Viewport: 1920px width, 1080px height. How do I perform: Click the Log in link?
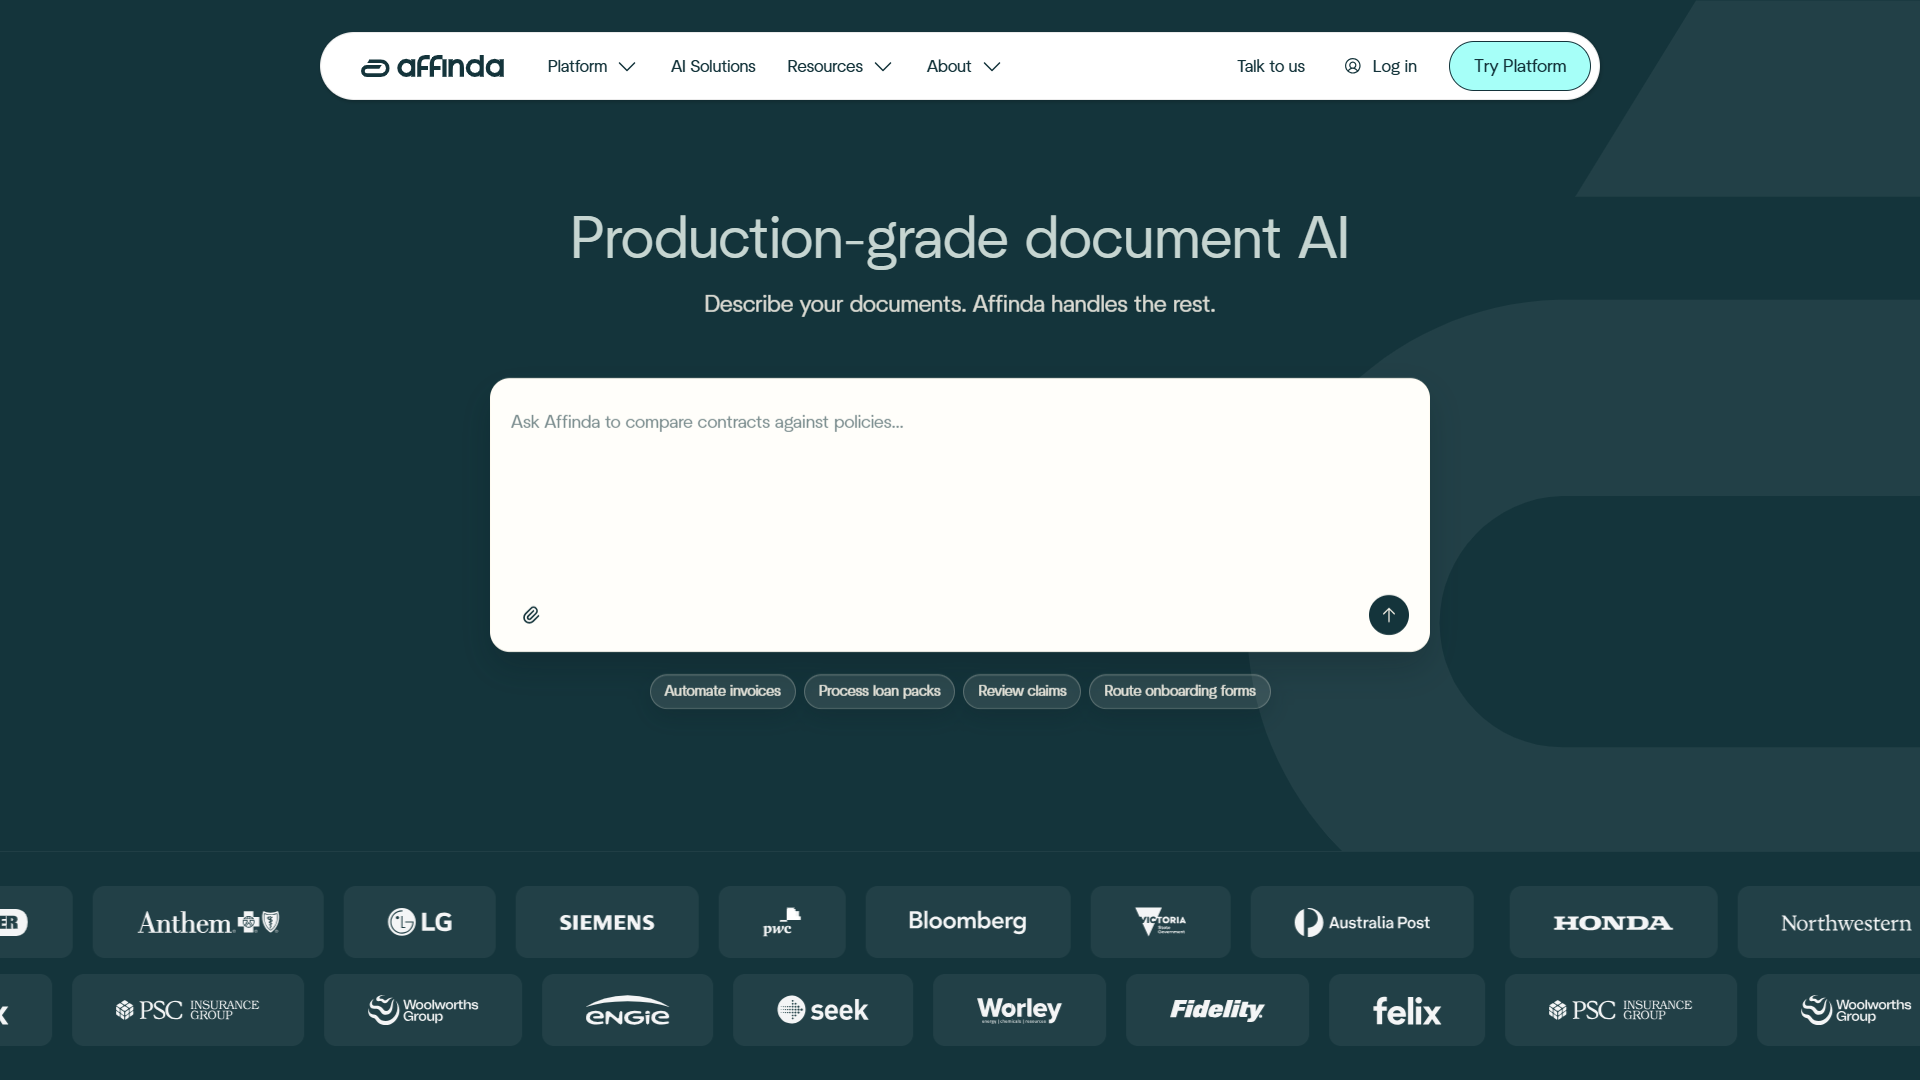(x=1381, y=66)
